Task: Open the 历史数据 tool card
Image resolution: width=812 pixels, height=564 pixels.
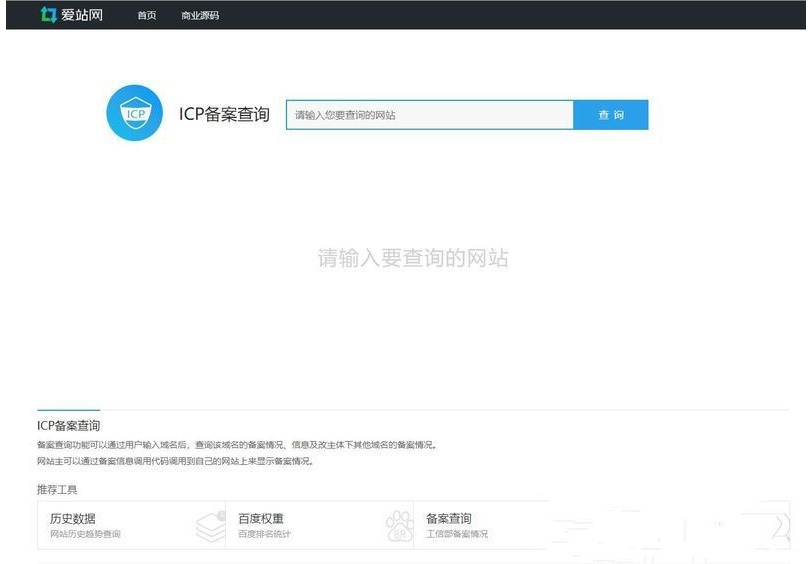Action: [132, 525]
